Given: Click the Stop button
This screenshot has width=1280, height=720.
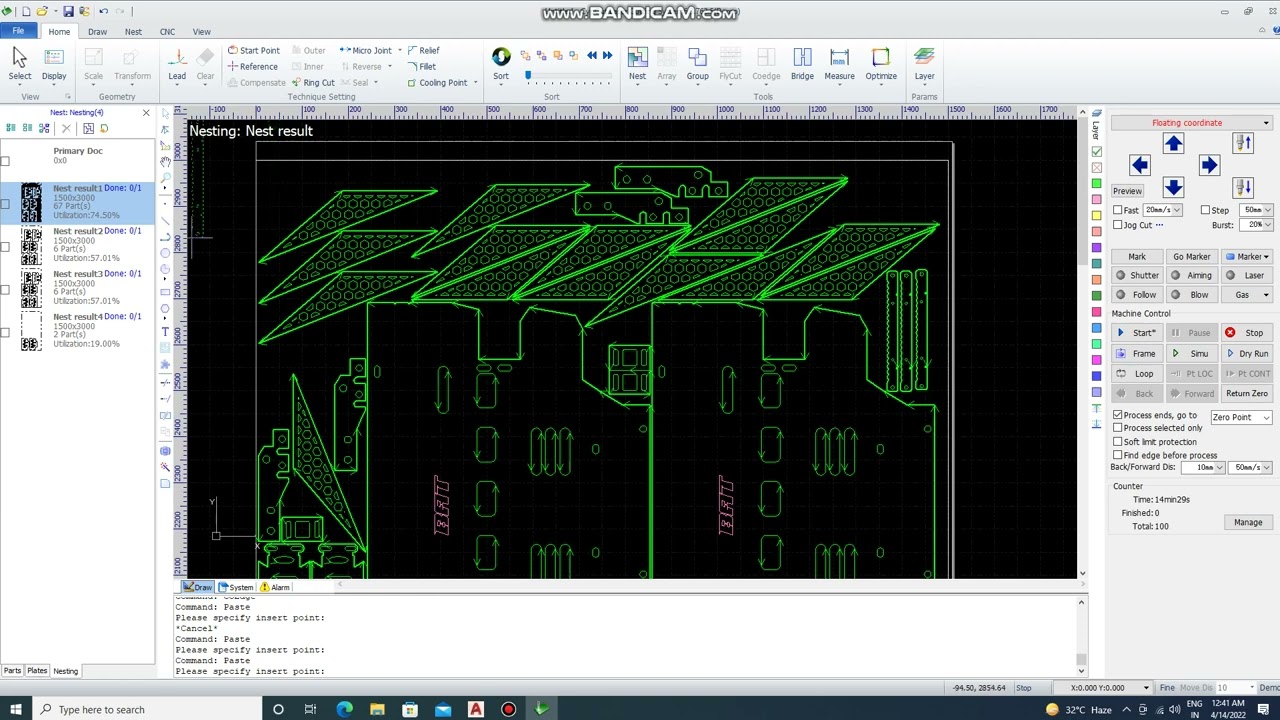Looking at the screenshot, I should (x=1247, y=333).
